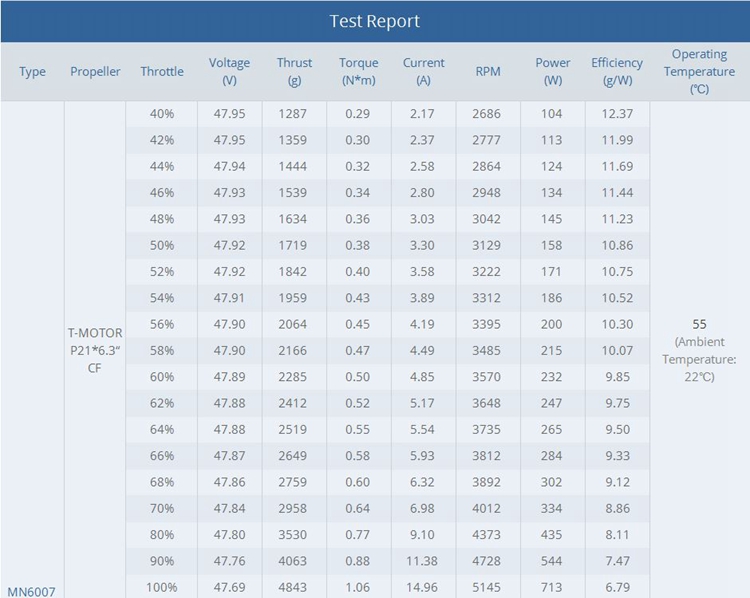The height and width of the screenshot is (598, 750).
Task: Click the MN6007 motor type link
Action: (32, 590)
